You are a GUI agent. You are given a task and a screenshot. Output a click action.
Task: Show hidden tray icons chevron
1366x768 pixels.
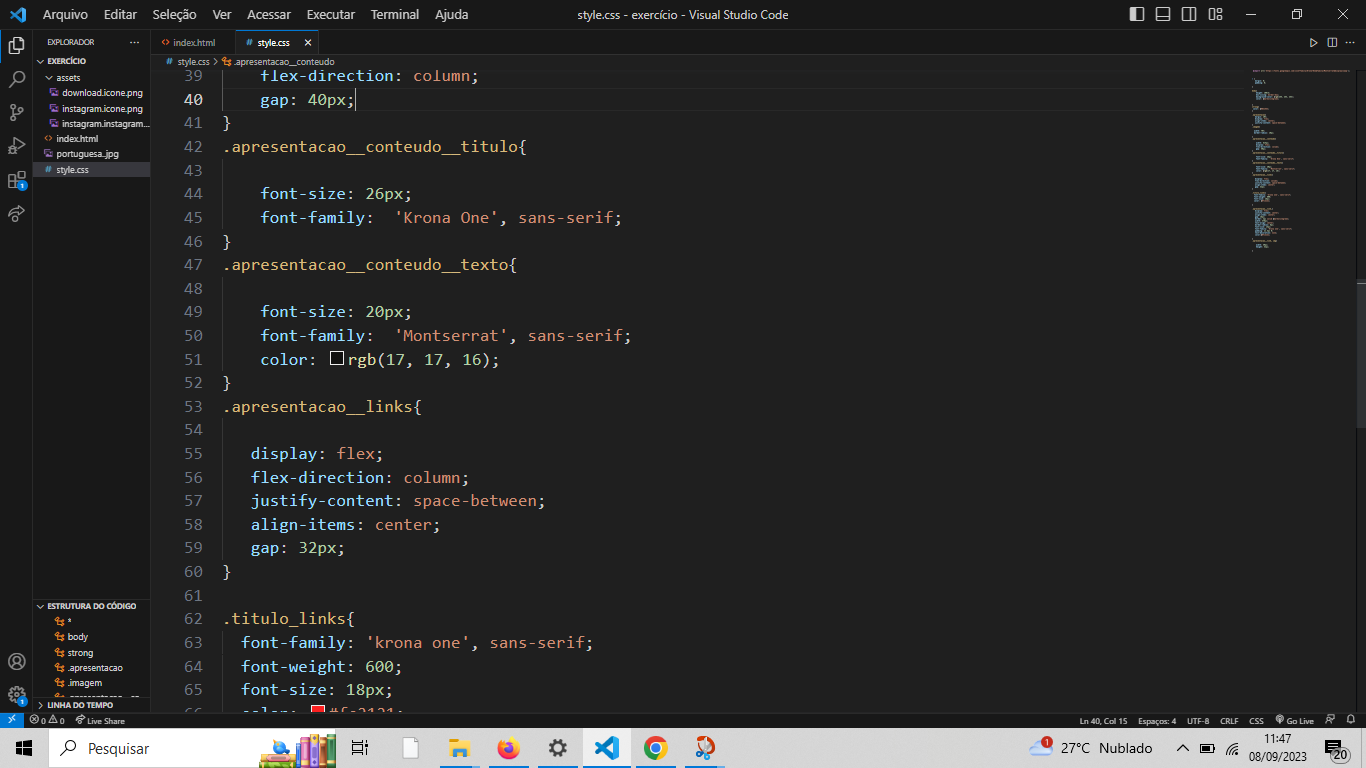click(x=1182, y=748)
